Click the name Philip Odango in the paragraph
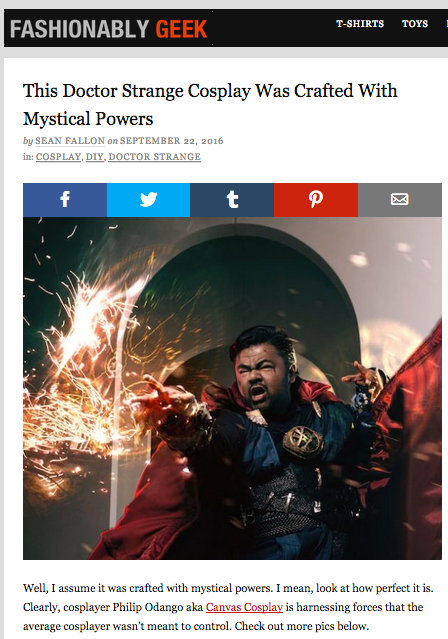The image size is (448, 639). click(148, 607)
